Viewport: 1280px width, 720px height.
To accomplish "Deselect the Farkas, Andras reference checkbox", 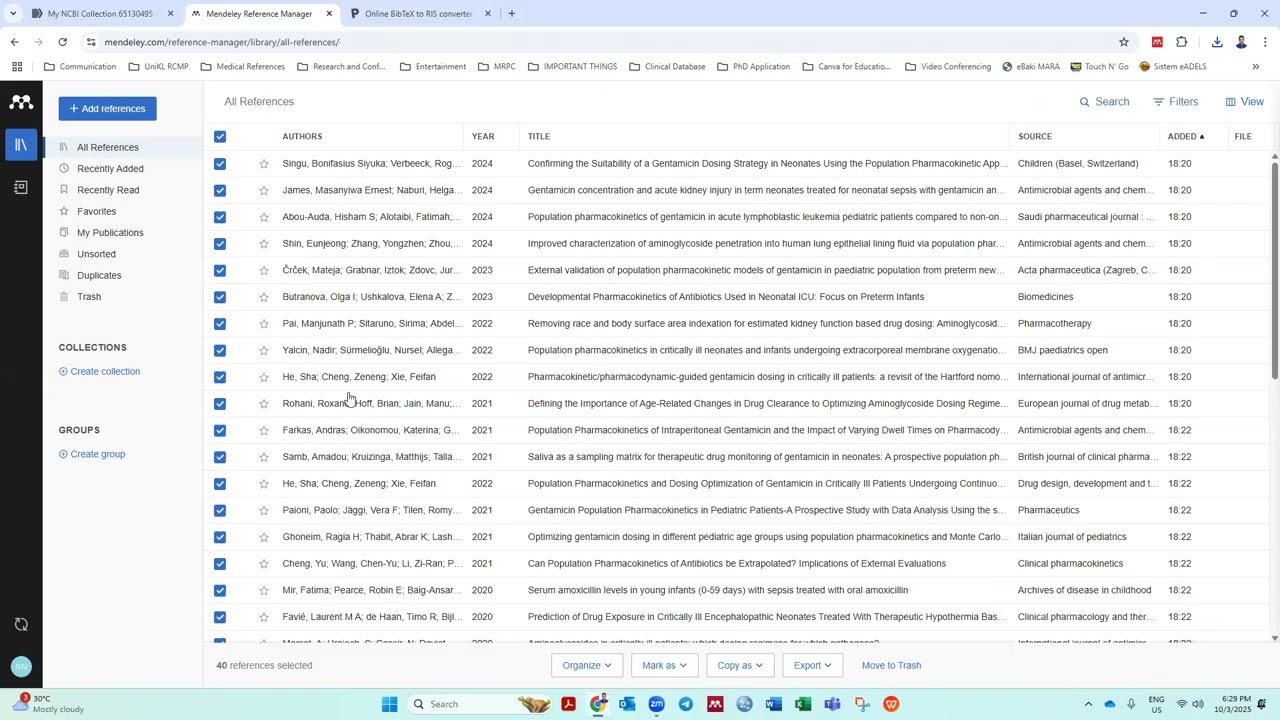I will (x=220, y=430).
